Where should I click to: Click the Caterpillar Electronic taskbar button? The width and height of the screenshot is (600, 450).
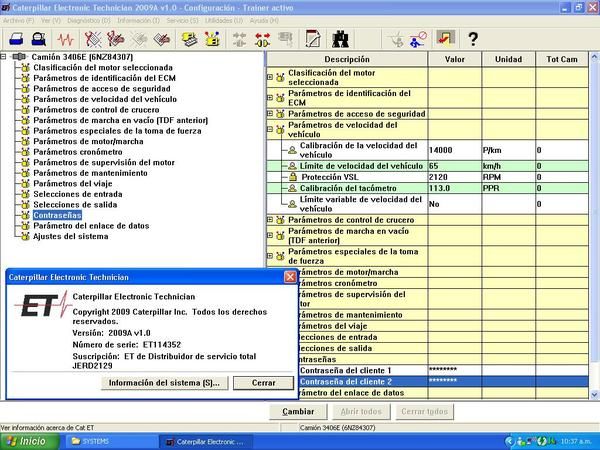pyautogui.click(x=205, y=442)
